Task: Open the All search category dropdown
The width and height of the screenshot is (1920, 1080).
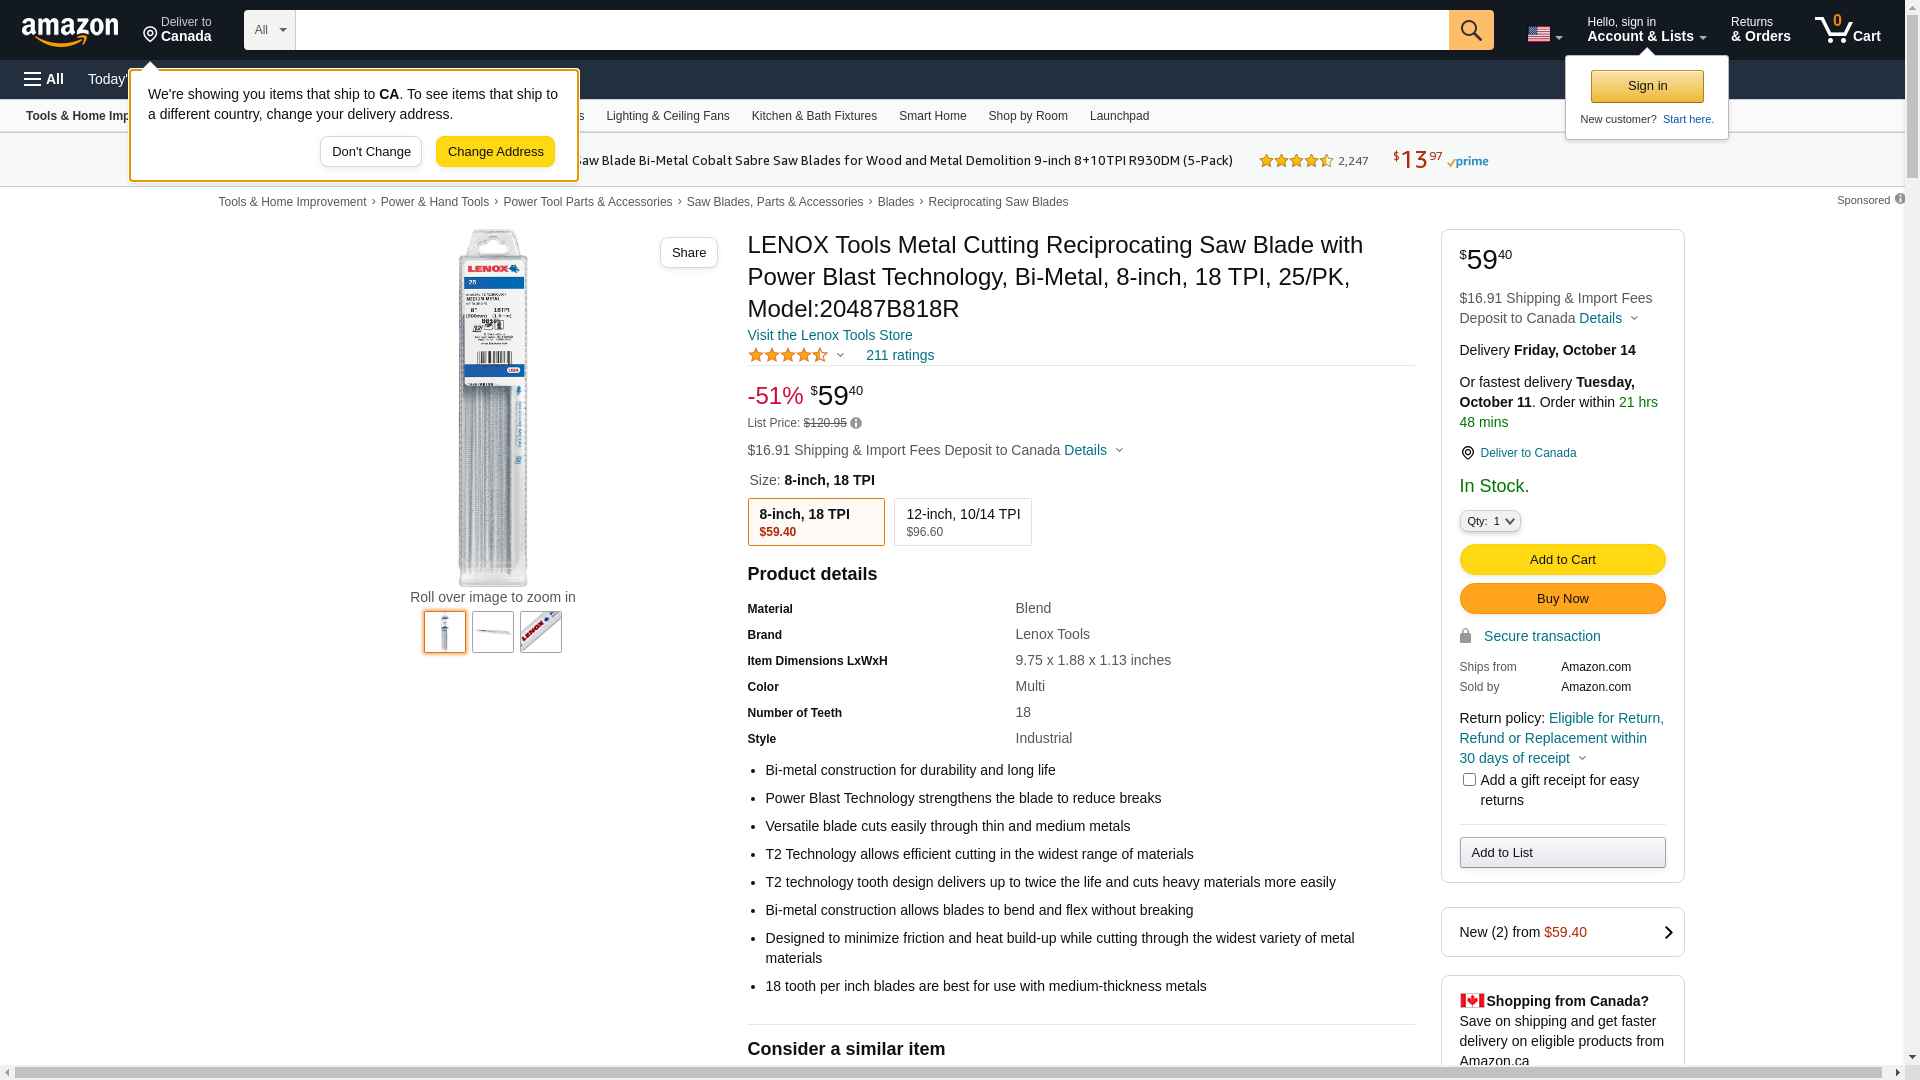Action: coord(270,30)
